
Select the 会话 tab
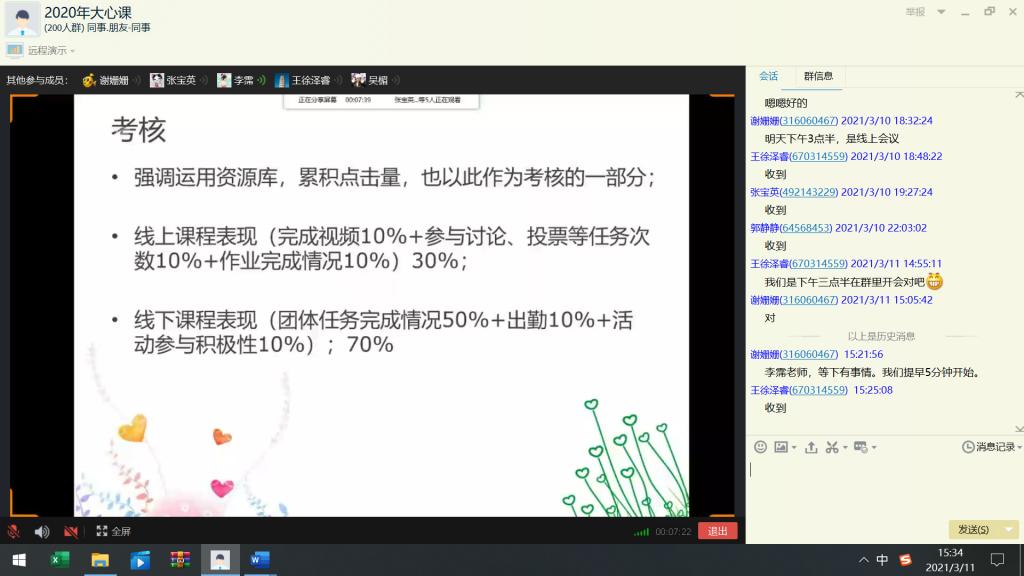point(768,76)
